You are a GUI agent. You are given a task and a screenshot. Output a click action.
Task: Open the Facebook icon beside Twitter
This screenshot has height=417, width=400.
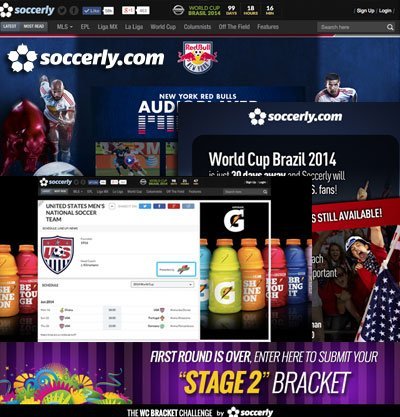tap(73, 11)
